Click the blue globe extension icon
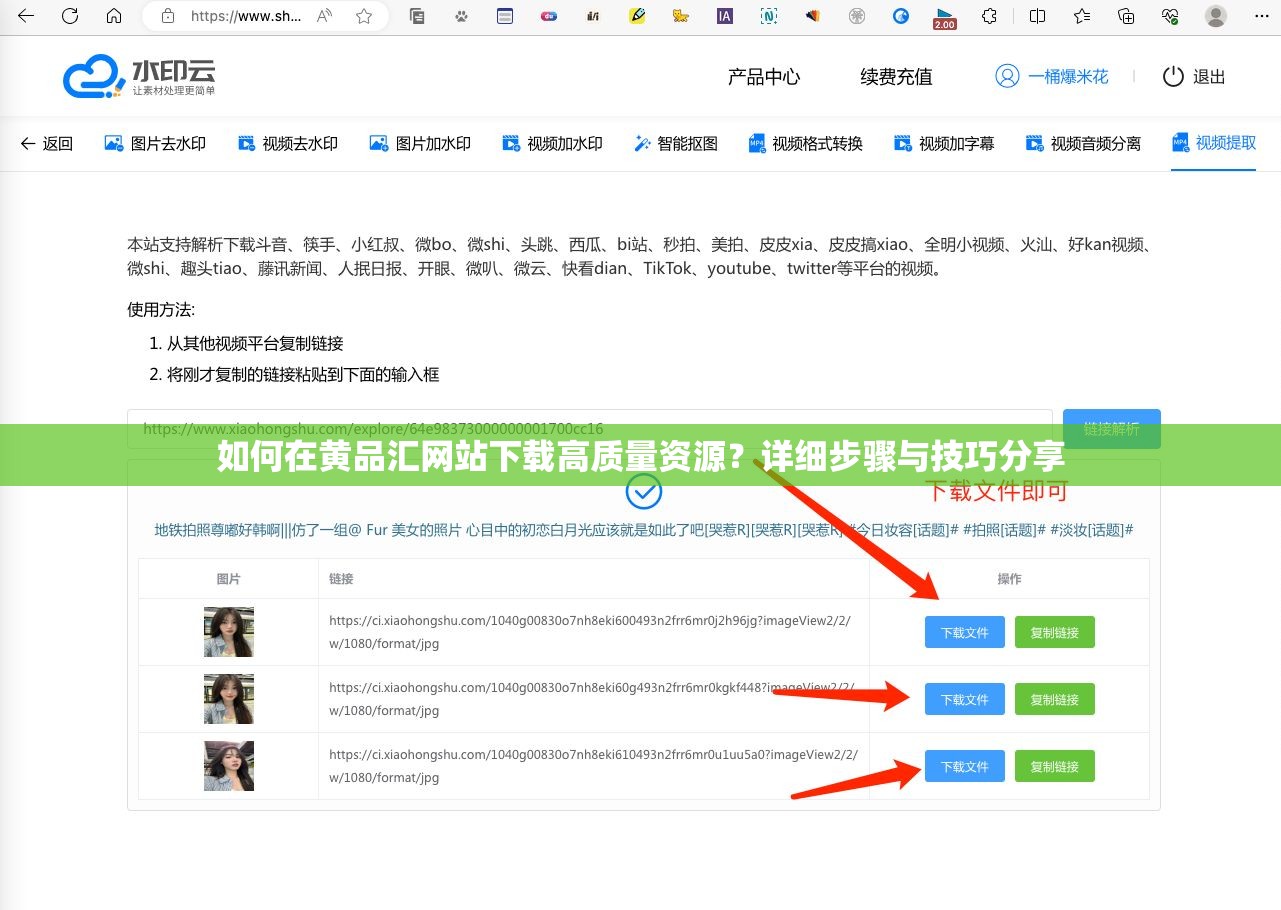Viewport: 1281px width, 910px height. (901, 16)
